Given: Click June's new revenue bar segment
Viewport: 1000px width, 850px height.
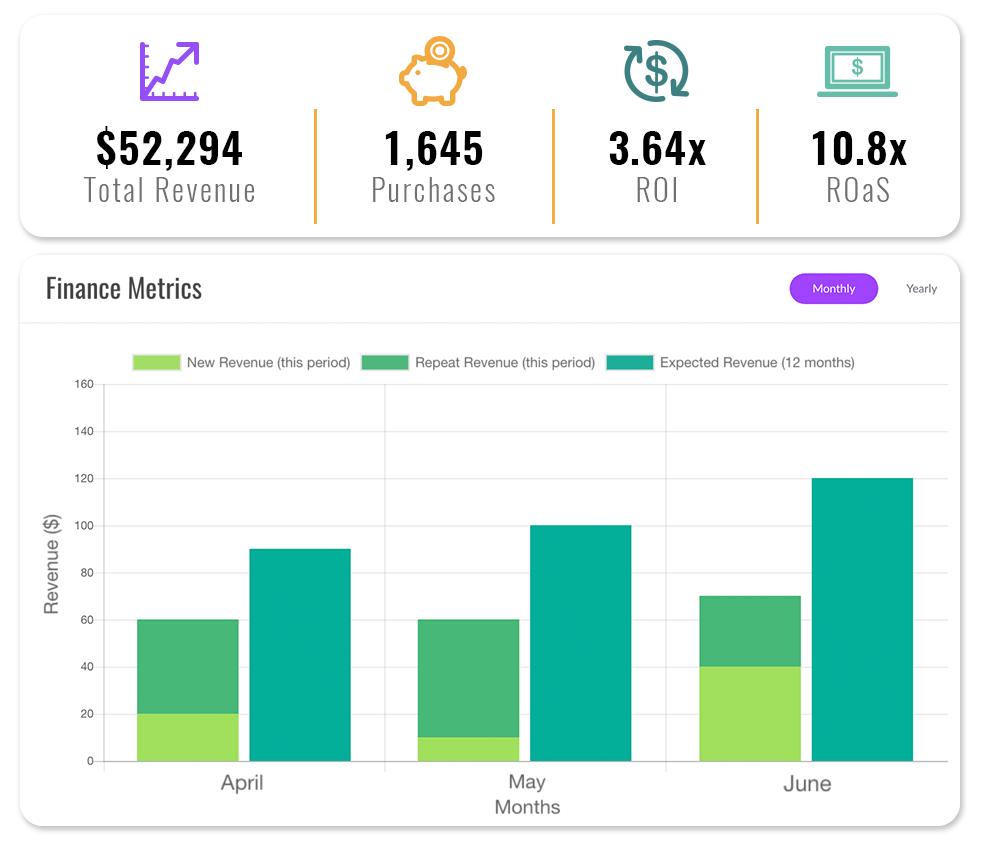Looking at the screenshot, I should 750,714.
